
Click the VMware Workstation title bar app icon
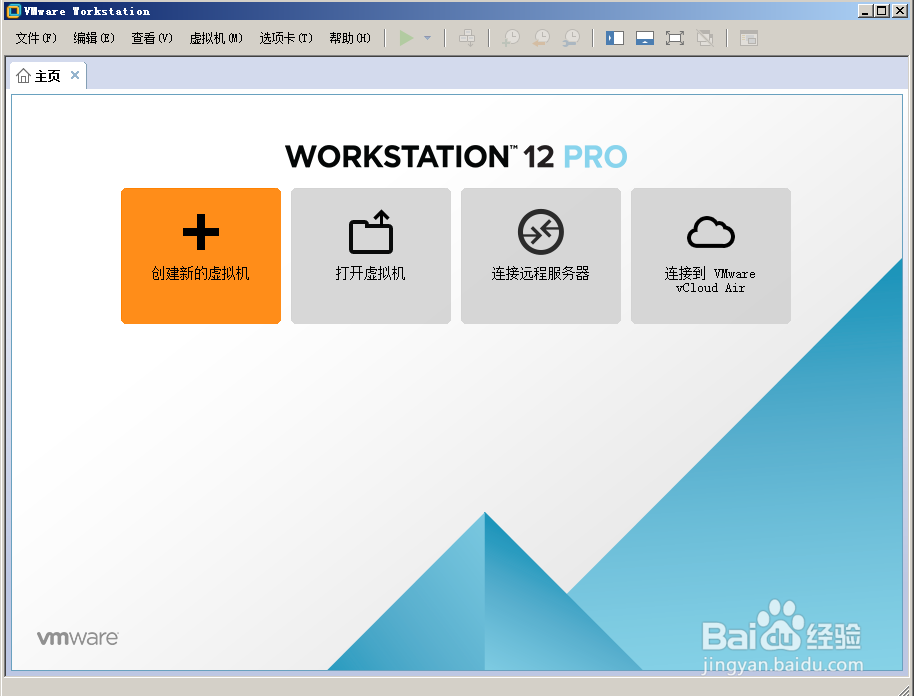(x=13, y=11)
